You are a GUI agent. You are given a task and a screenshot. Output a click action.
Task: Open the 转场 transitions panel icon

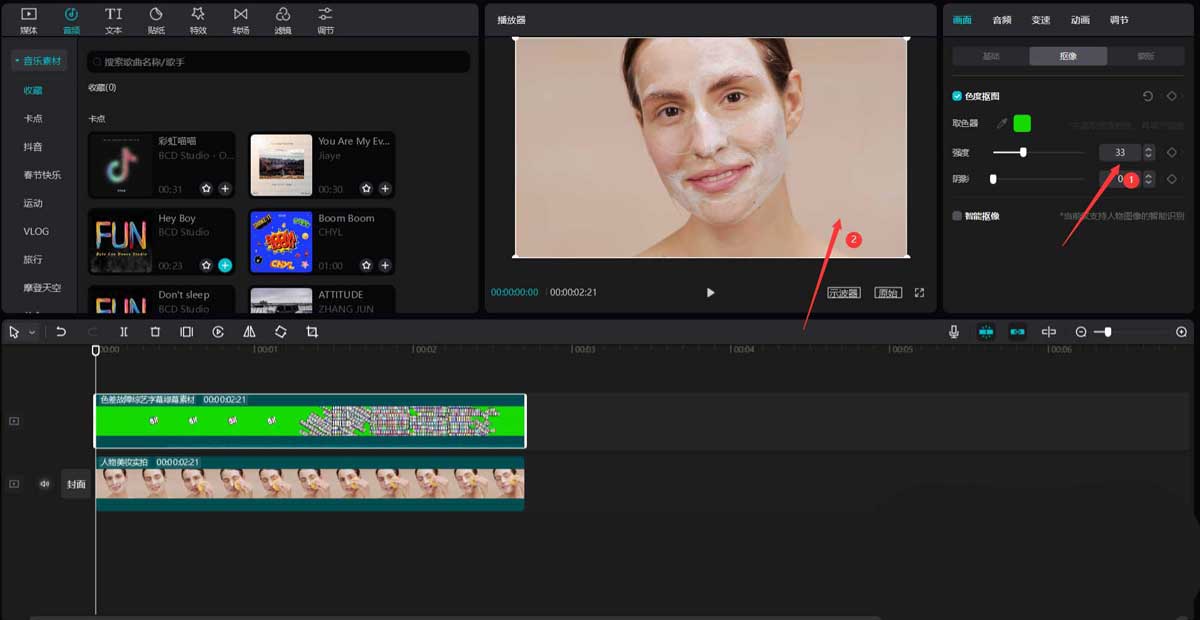coord(240,18)
